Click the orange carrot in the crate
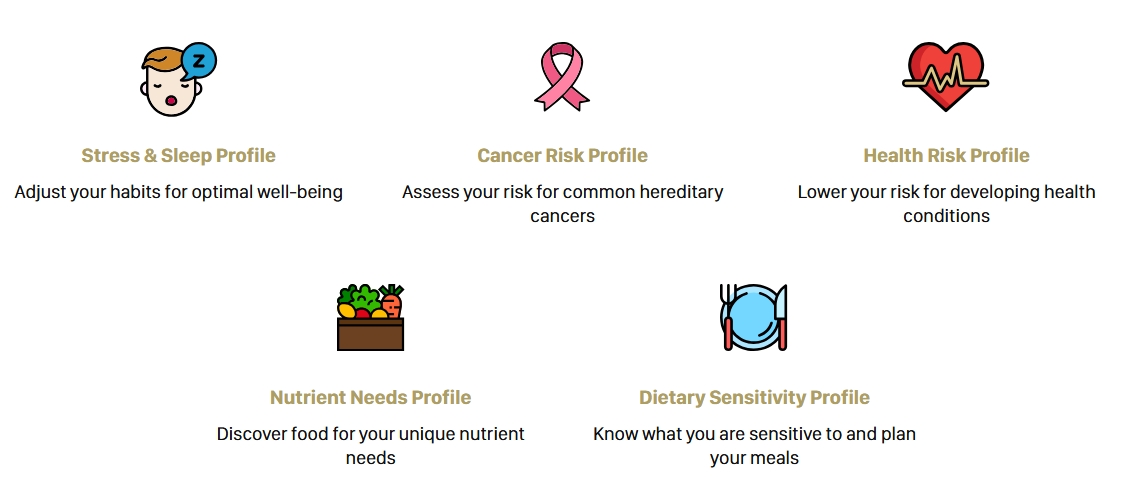The image size is (1123, 477). tap(392, 302)
